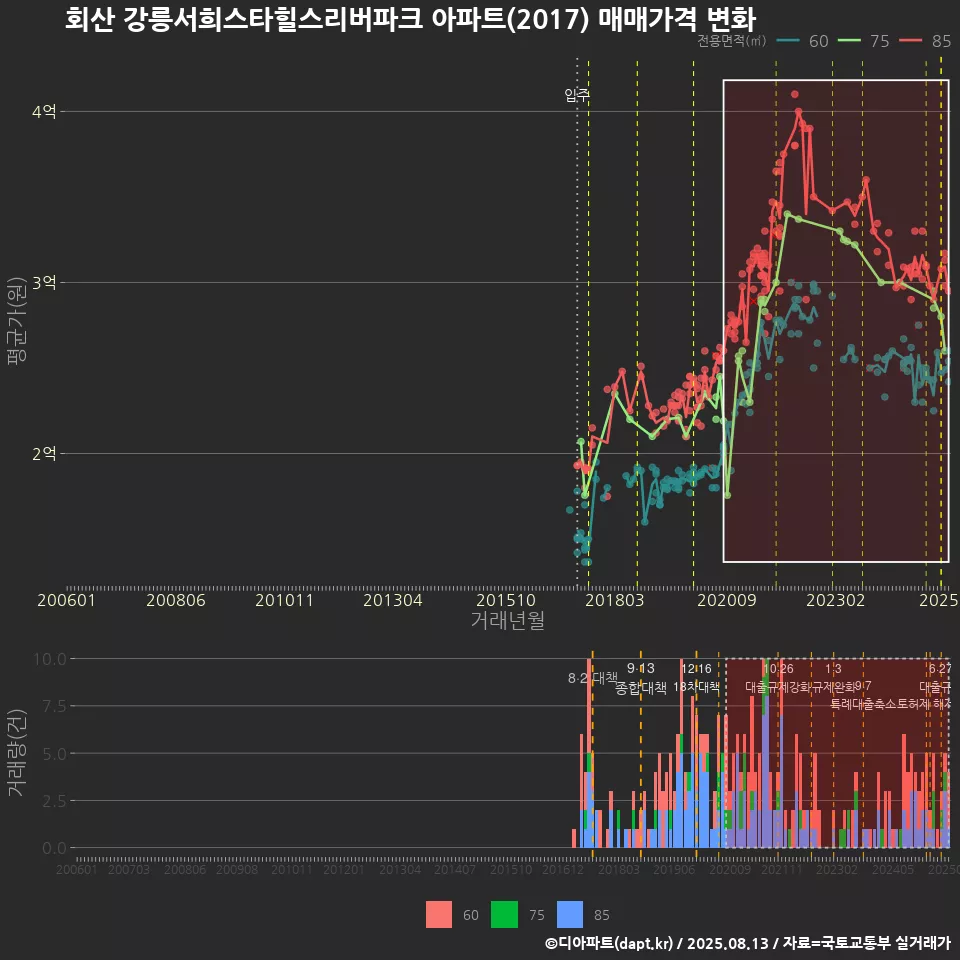Click 201201 on the volume chart axis
960x960 pixels.
(343, 869)
